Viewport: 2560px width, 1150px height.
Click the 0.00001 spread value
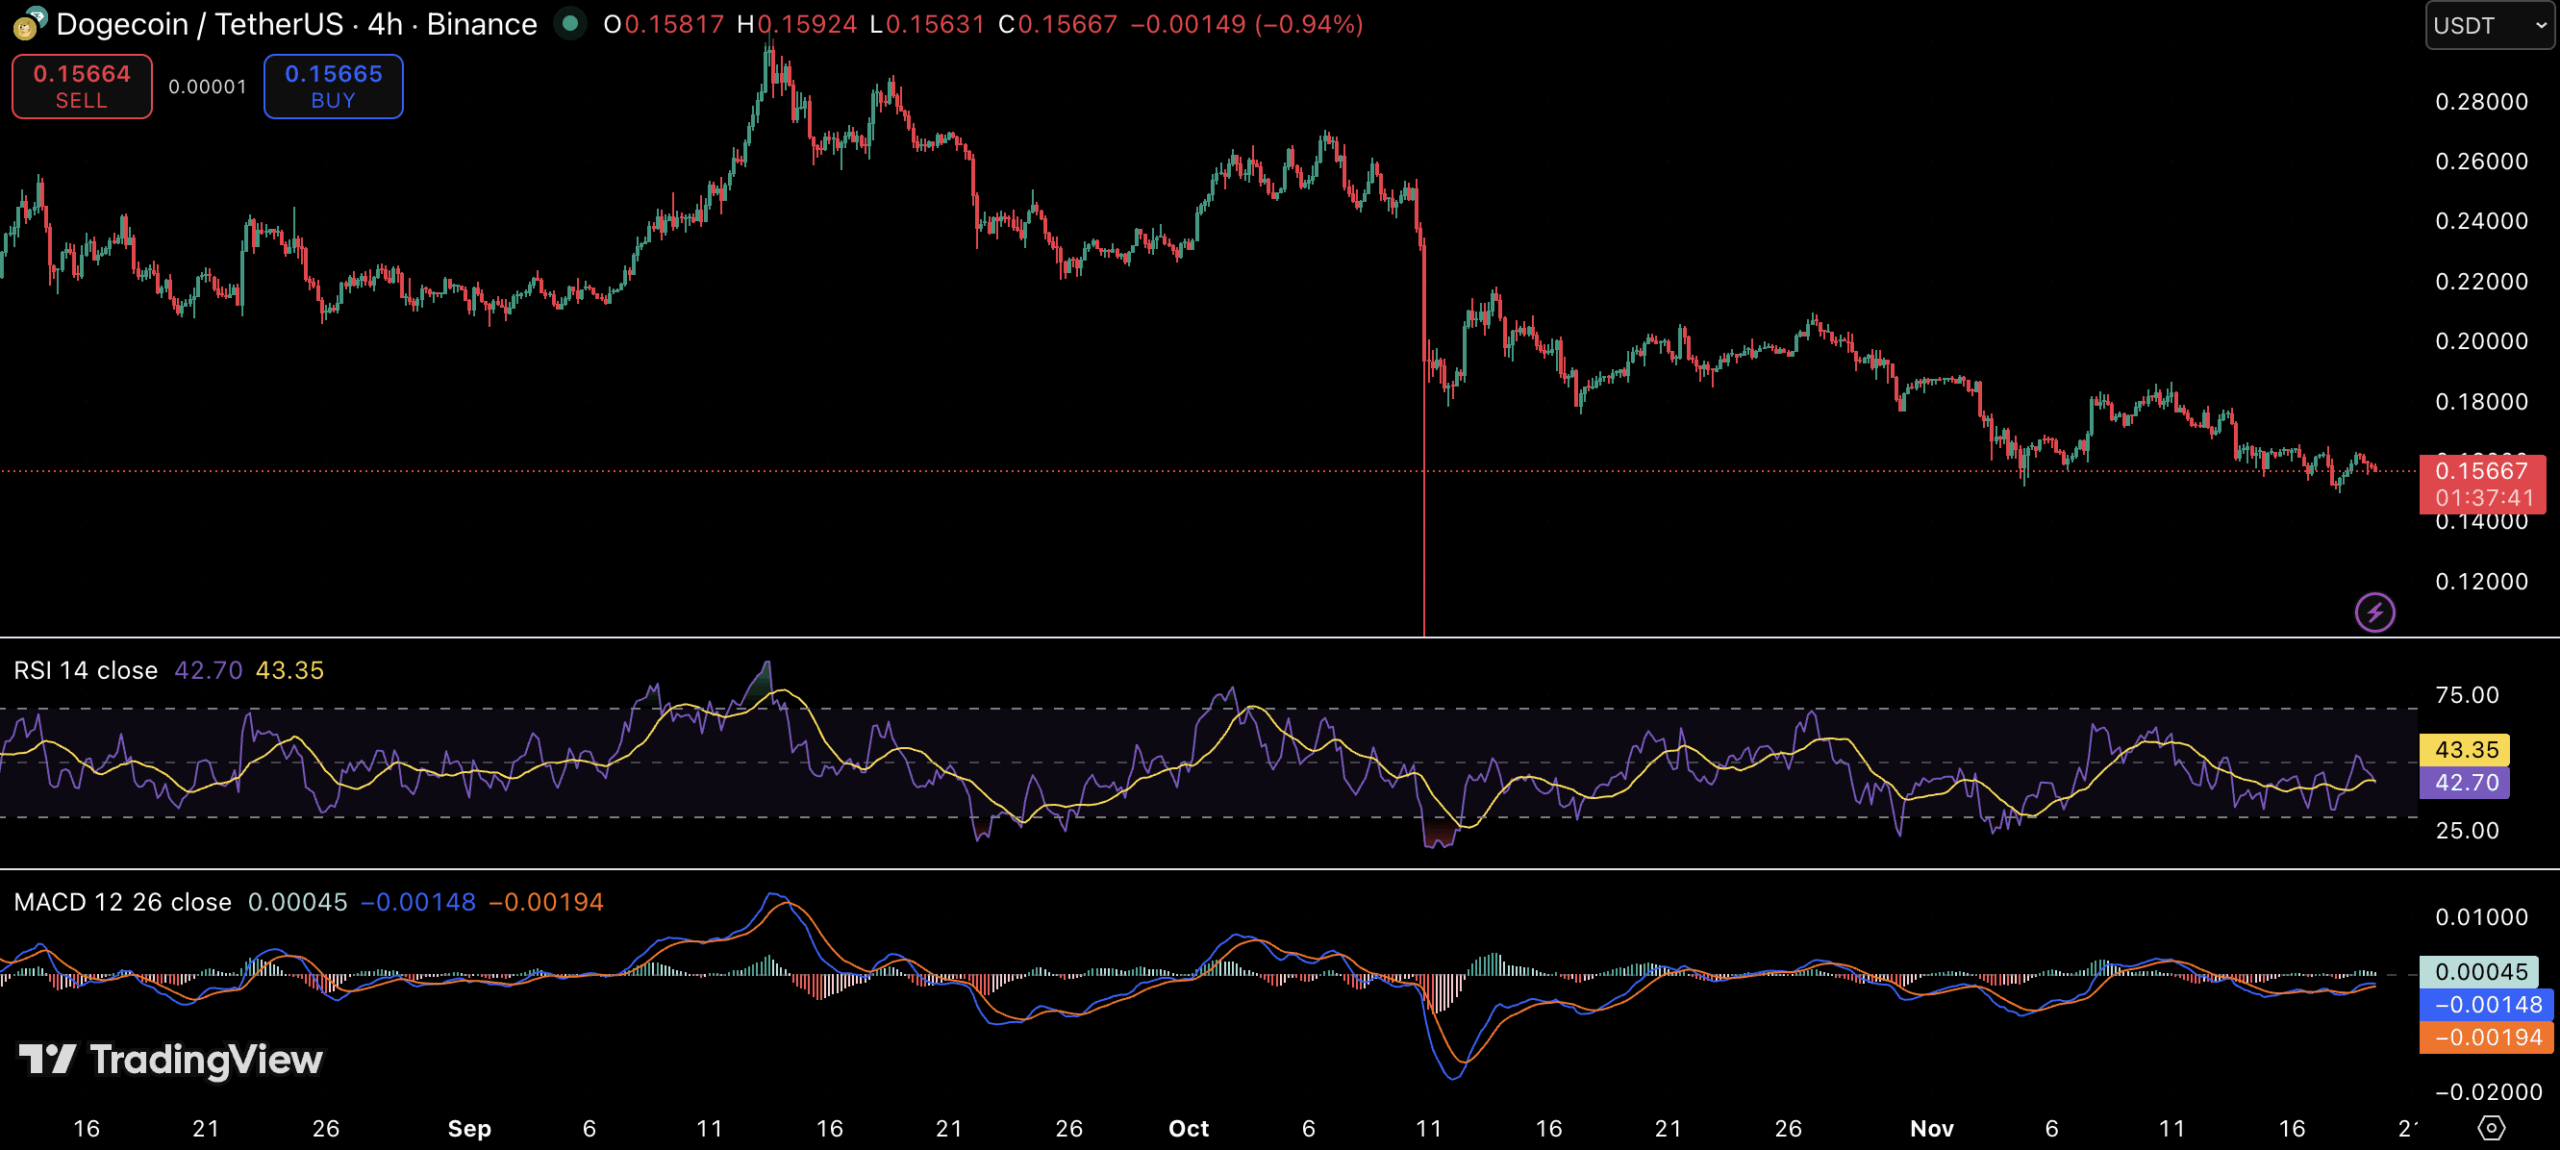207,87
